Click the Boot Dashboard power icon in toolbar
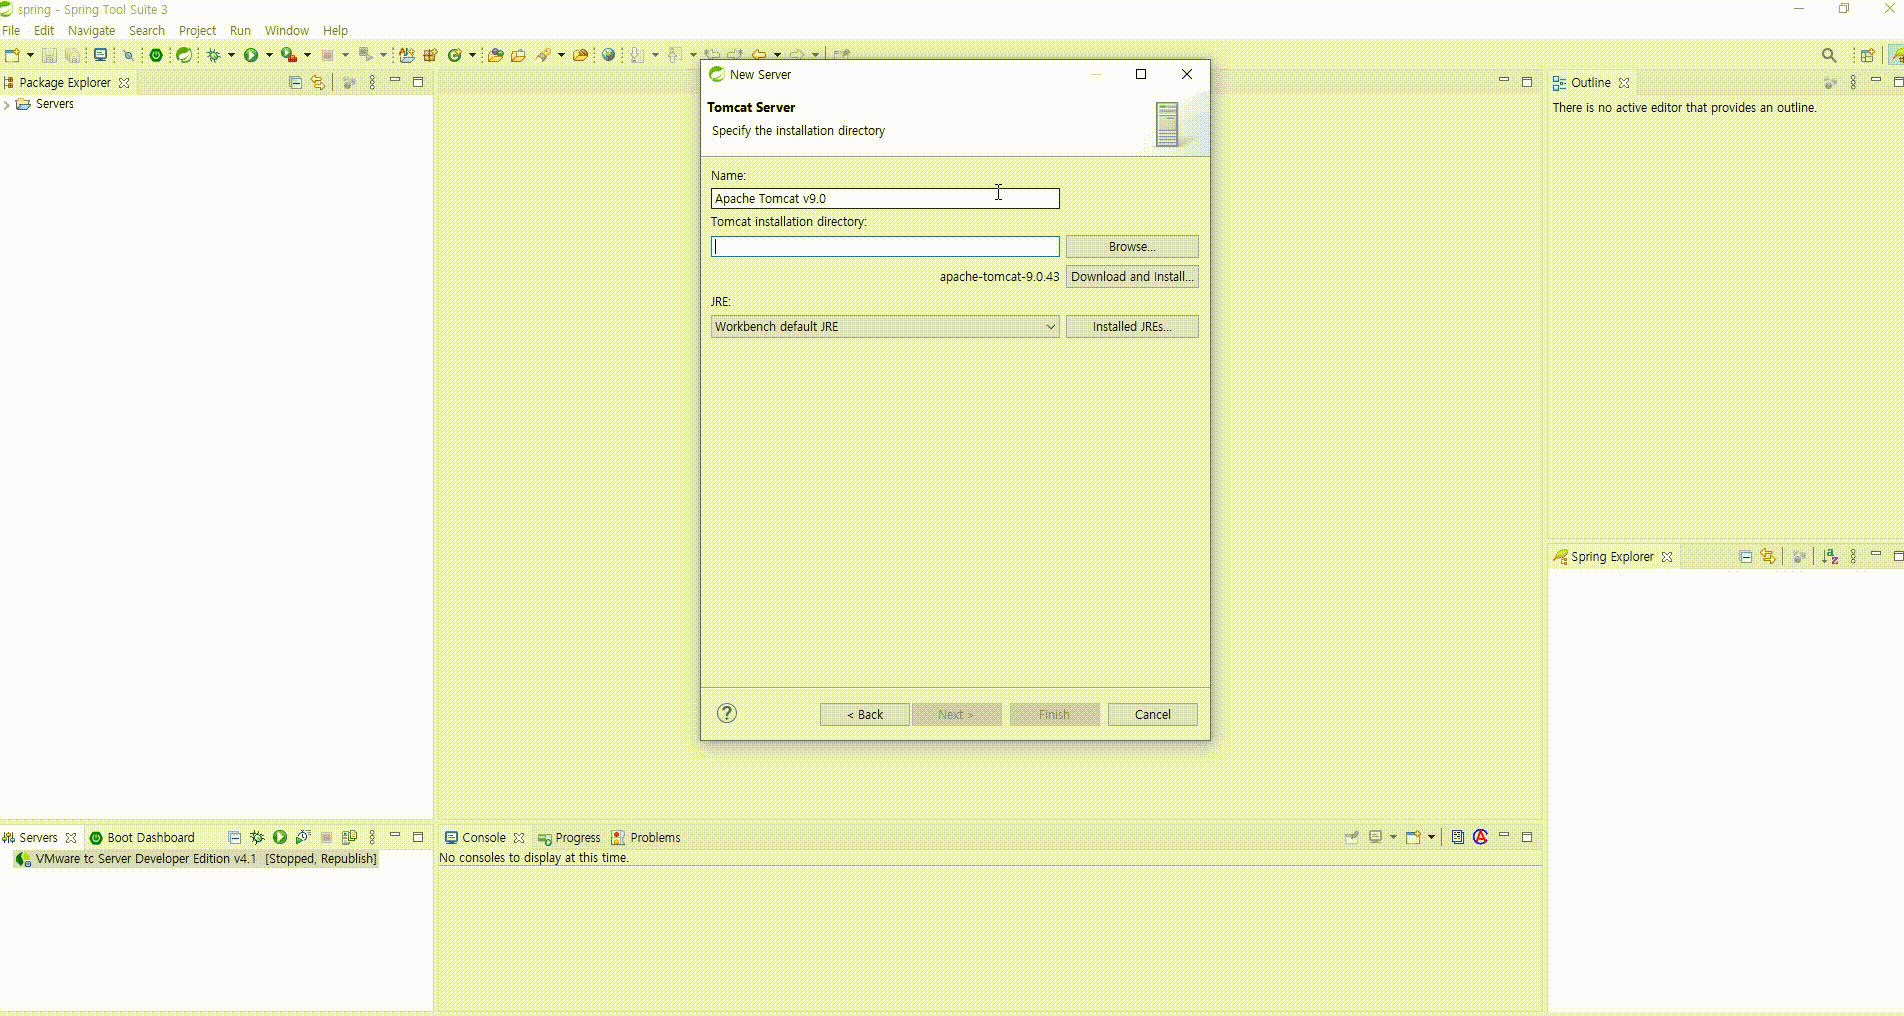The height and width of the screenshot is (1016, 1904). coord(156,55)
